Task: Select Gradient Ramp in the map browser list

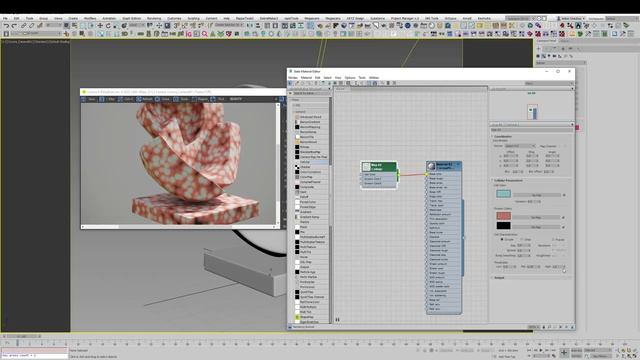Action: click(311, 217)
